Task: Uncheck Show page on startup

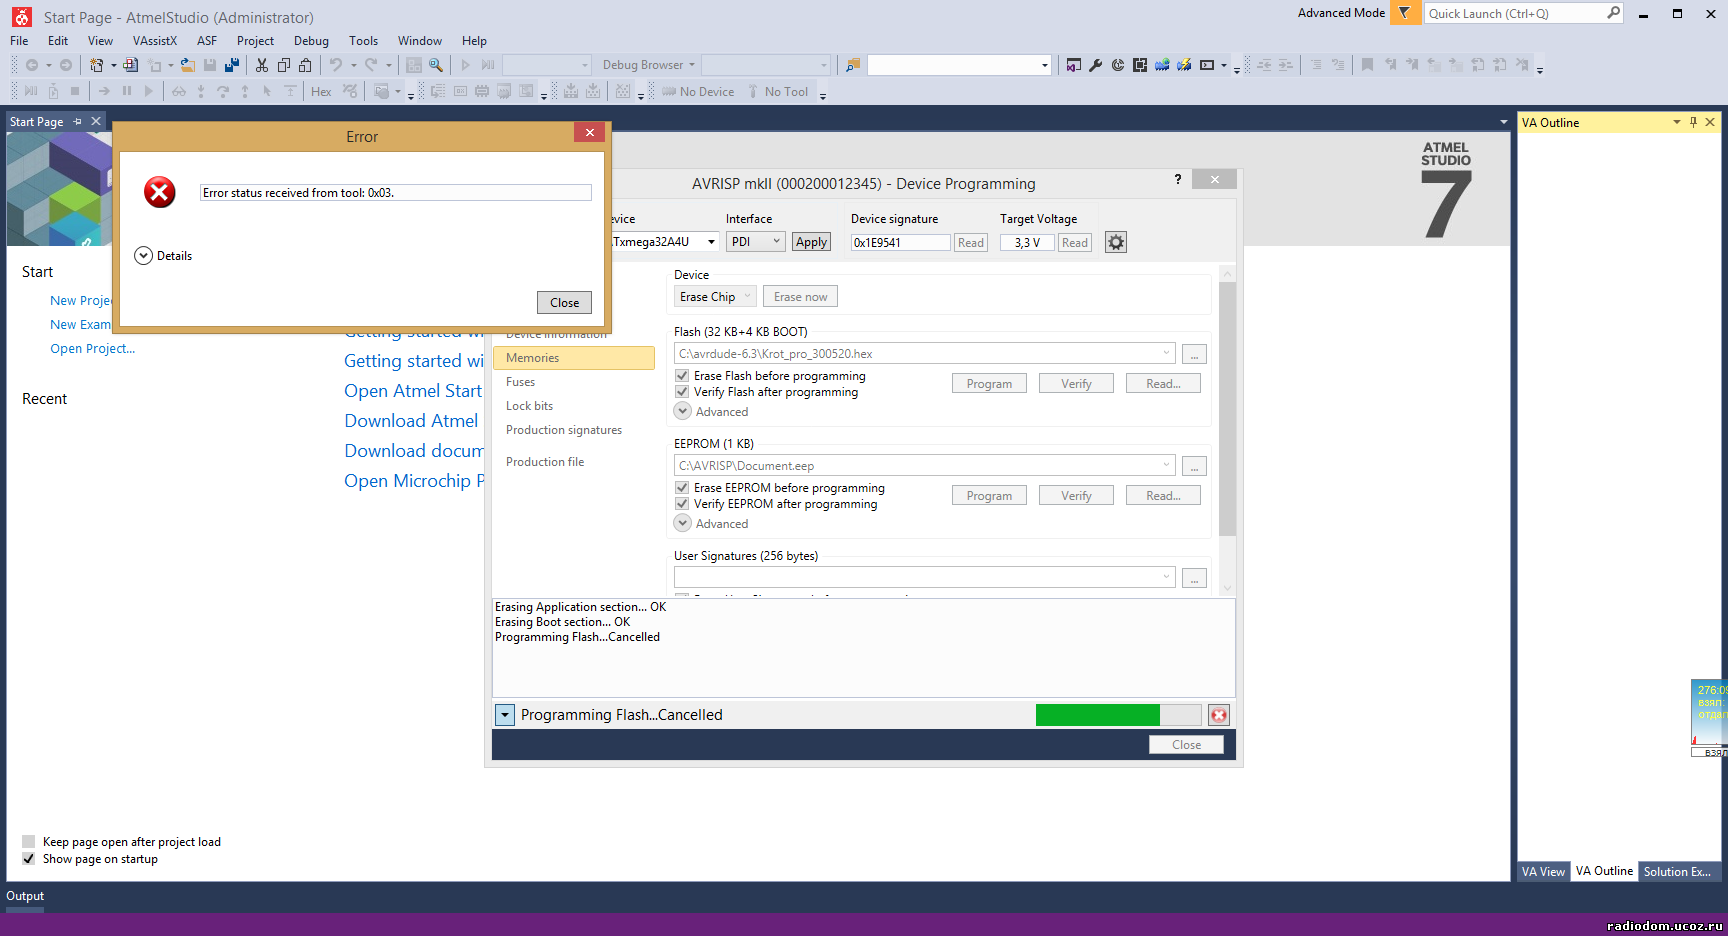Action: 29,859
